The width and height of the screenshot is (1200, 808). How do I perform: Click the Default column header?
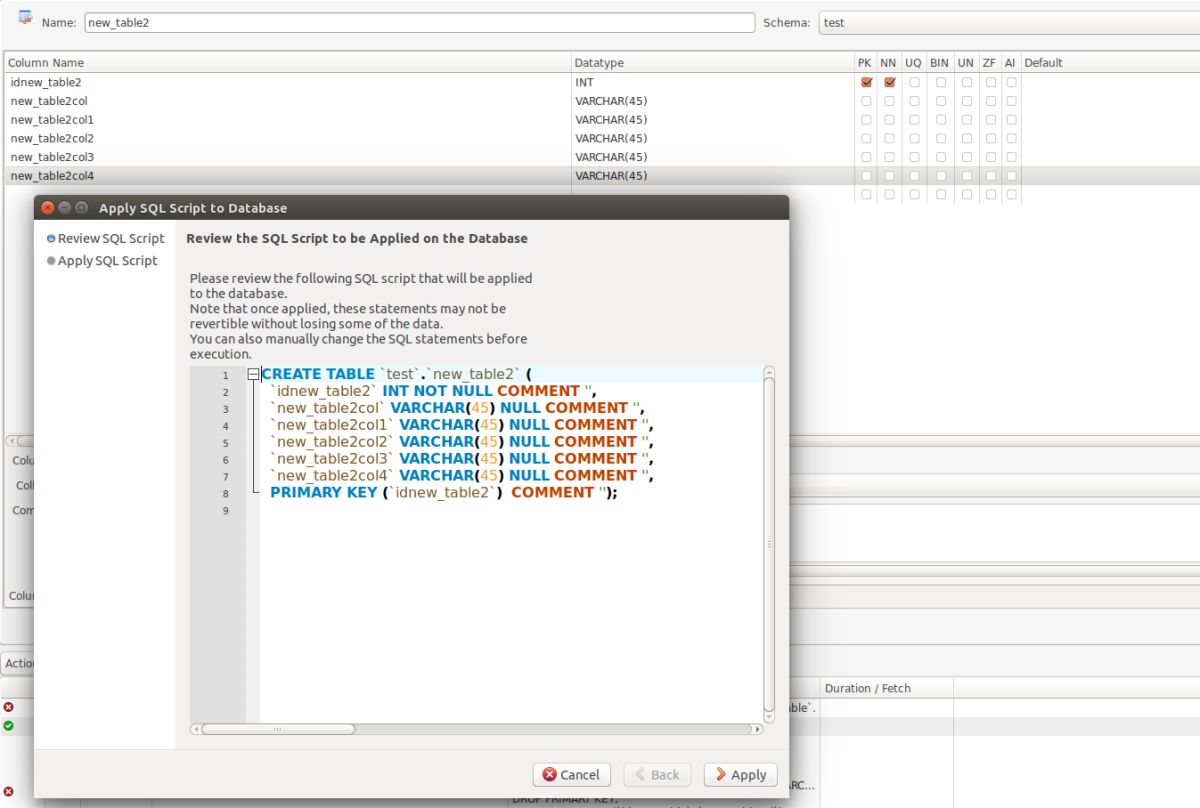[x=1110, y=62]
